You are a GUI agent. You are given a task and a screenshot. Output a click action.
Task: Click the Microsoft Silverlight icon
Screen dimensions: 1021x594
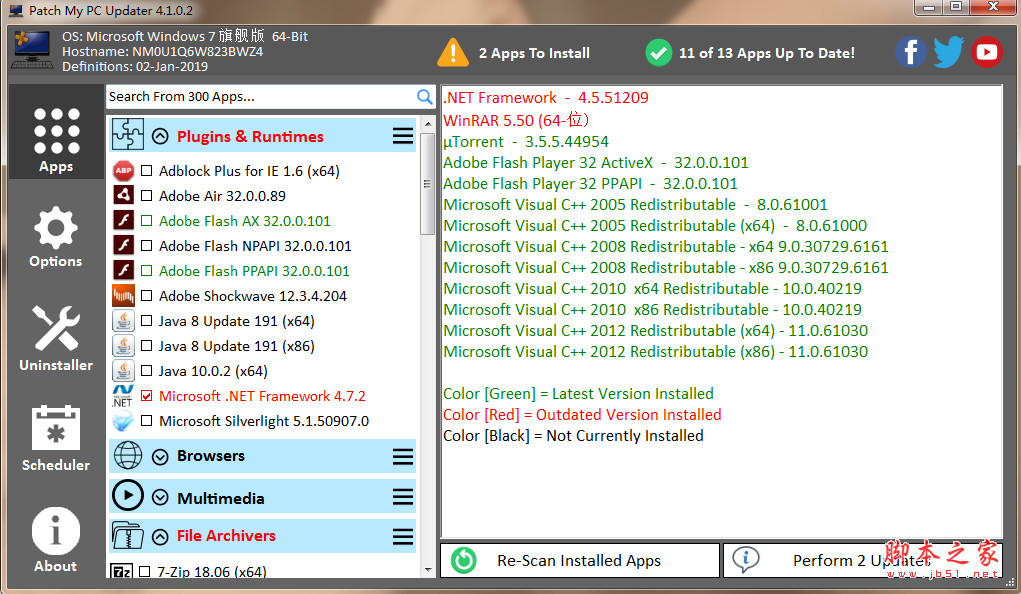[x=123, y=421]
